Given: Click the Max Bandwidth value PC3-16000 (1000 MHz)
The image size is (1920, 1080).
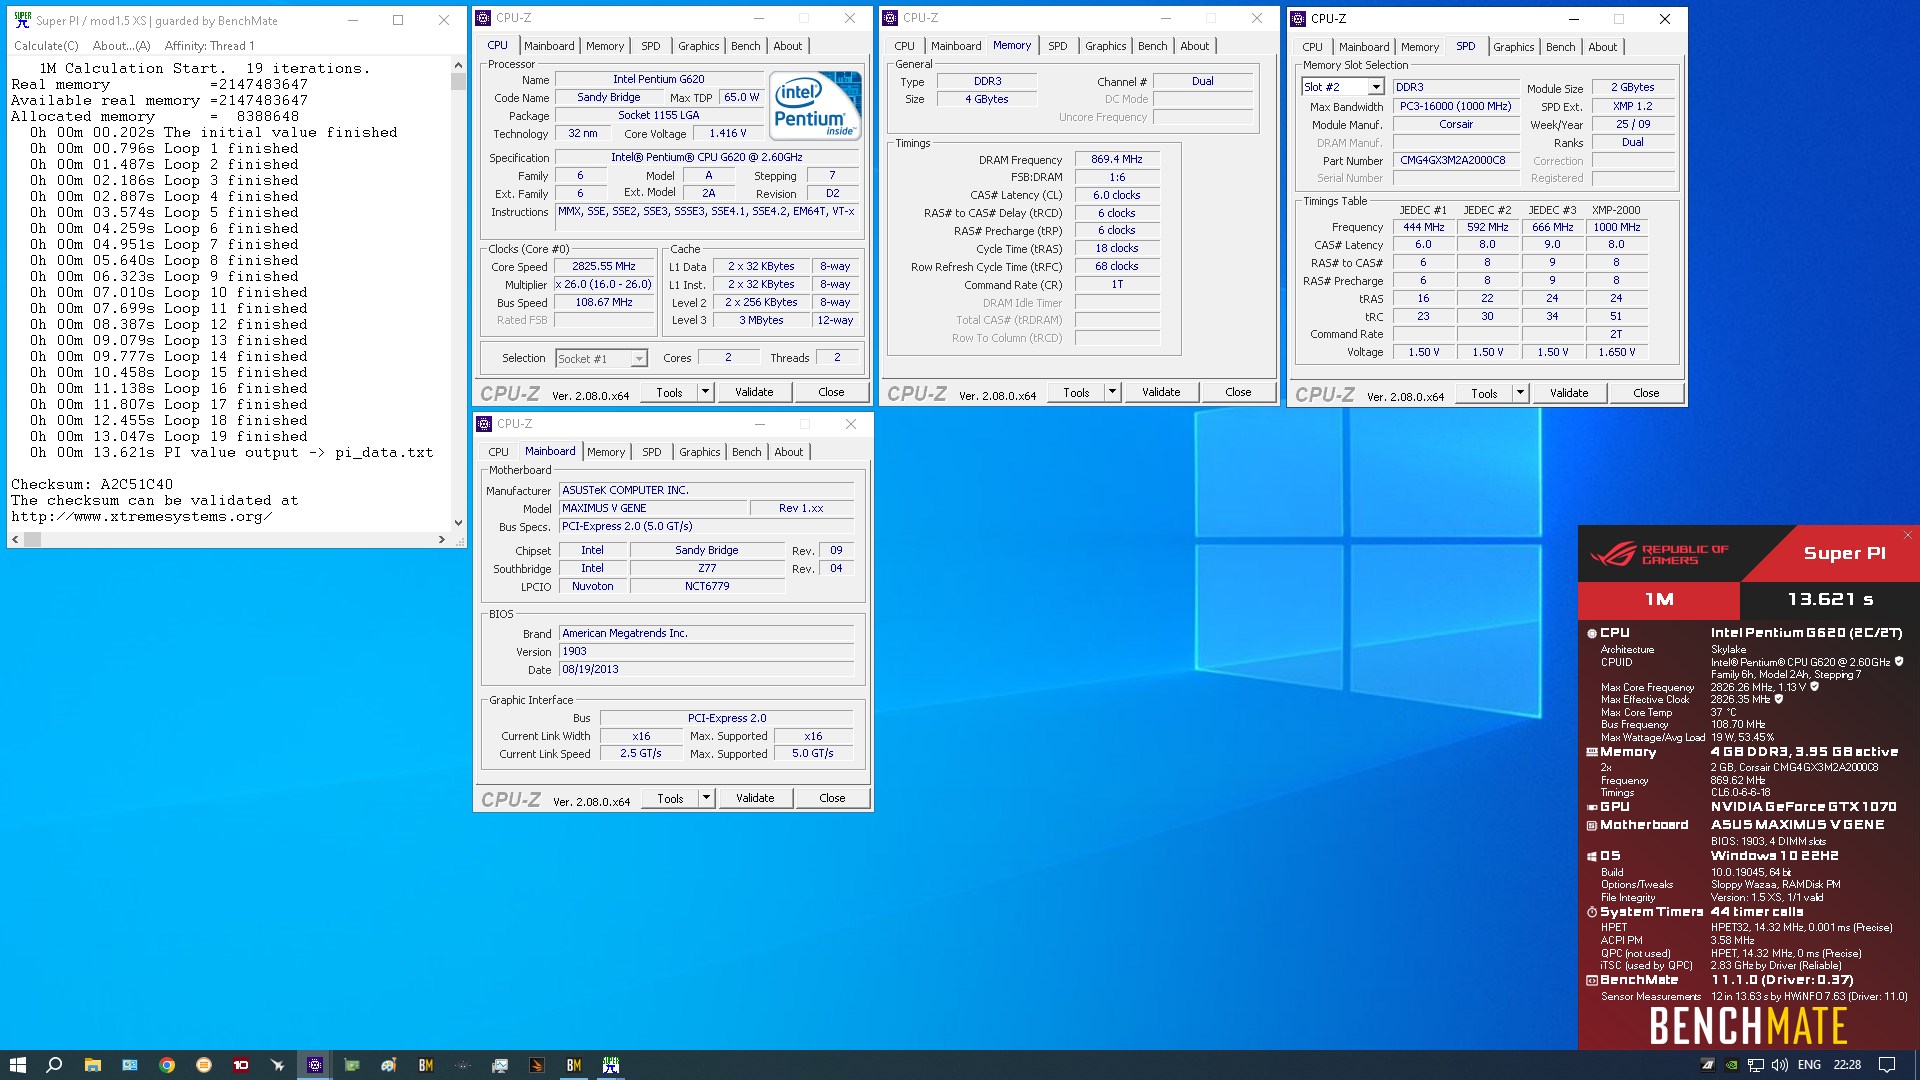Looking at the screenshot, I should point(1455,106).
